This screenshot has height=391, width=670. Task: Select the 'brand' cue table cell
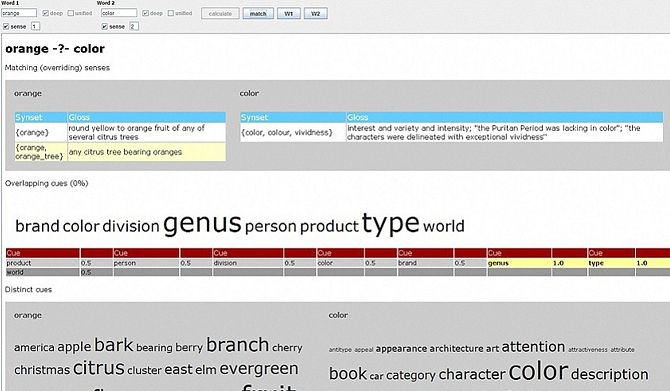click(x=426, y=263)
